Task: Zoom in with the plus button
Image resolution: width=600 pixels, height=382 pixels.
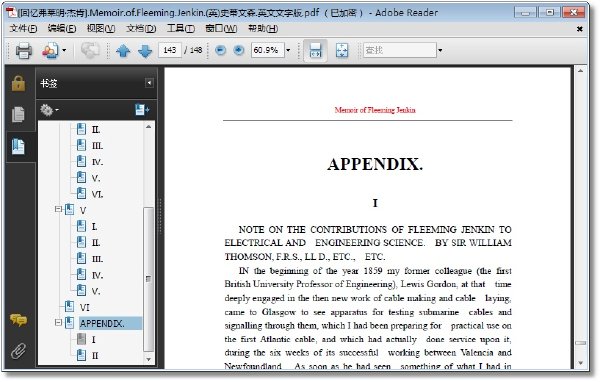Action: click(x=239, y=50)
